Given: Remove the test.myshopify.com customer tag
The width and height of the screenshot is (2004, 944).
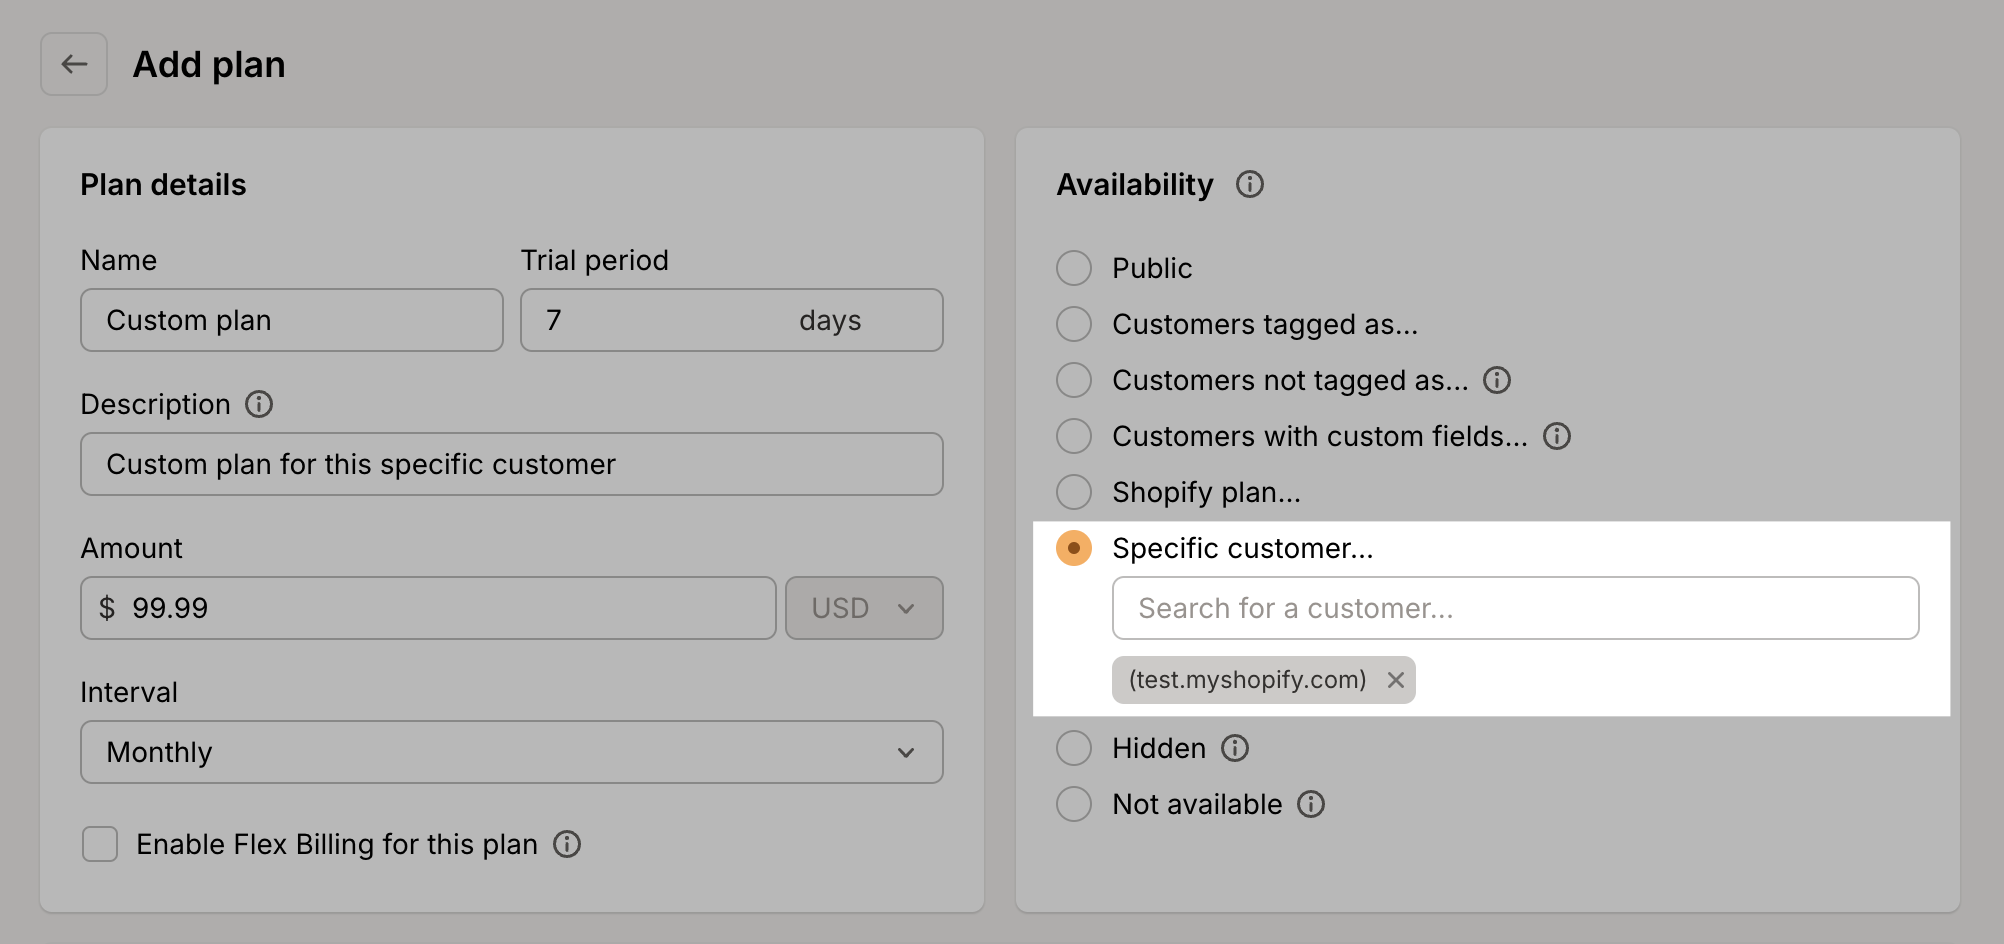Looking at the screenshot, I should 1396,680.
